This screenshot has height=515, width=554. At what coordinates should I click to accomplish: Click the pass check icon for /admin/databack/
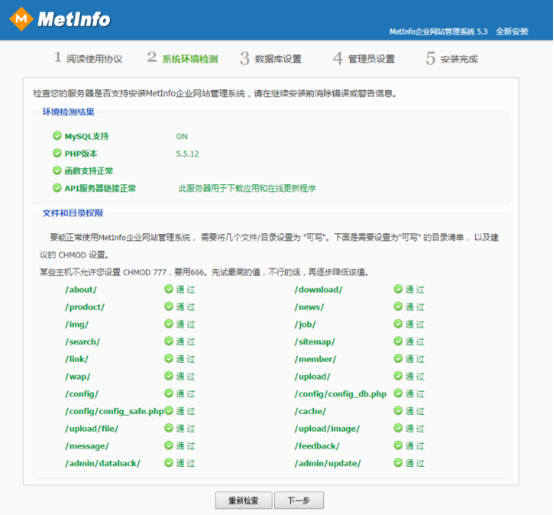click(x=169, y=463)
